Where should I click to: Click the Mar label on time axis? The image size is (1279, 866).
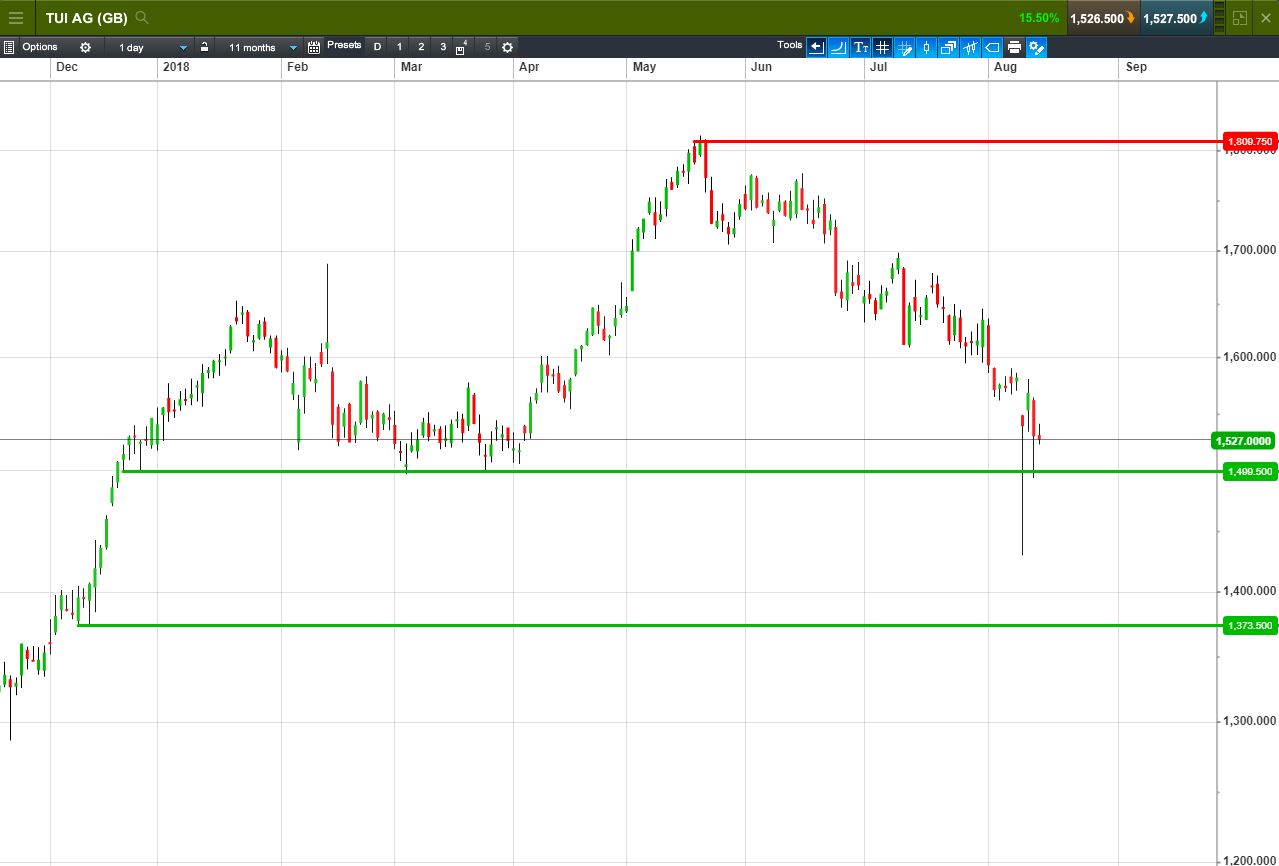pyautogui.click(x=411, y=67)
